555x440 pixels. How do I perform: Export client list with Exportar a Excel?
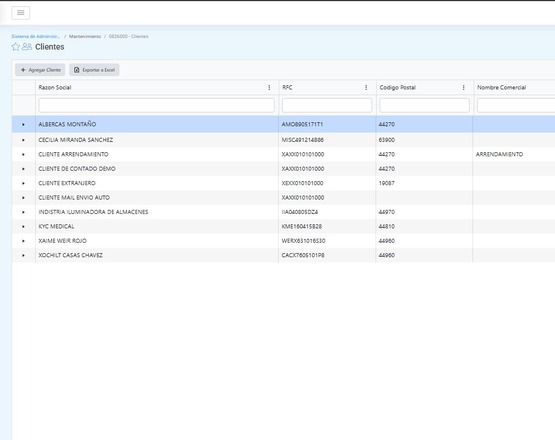point(94,70)
